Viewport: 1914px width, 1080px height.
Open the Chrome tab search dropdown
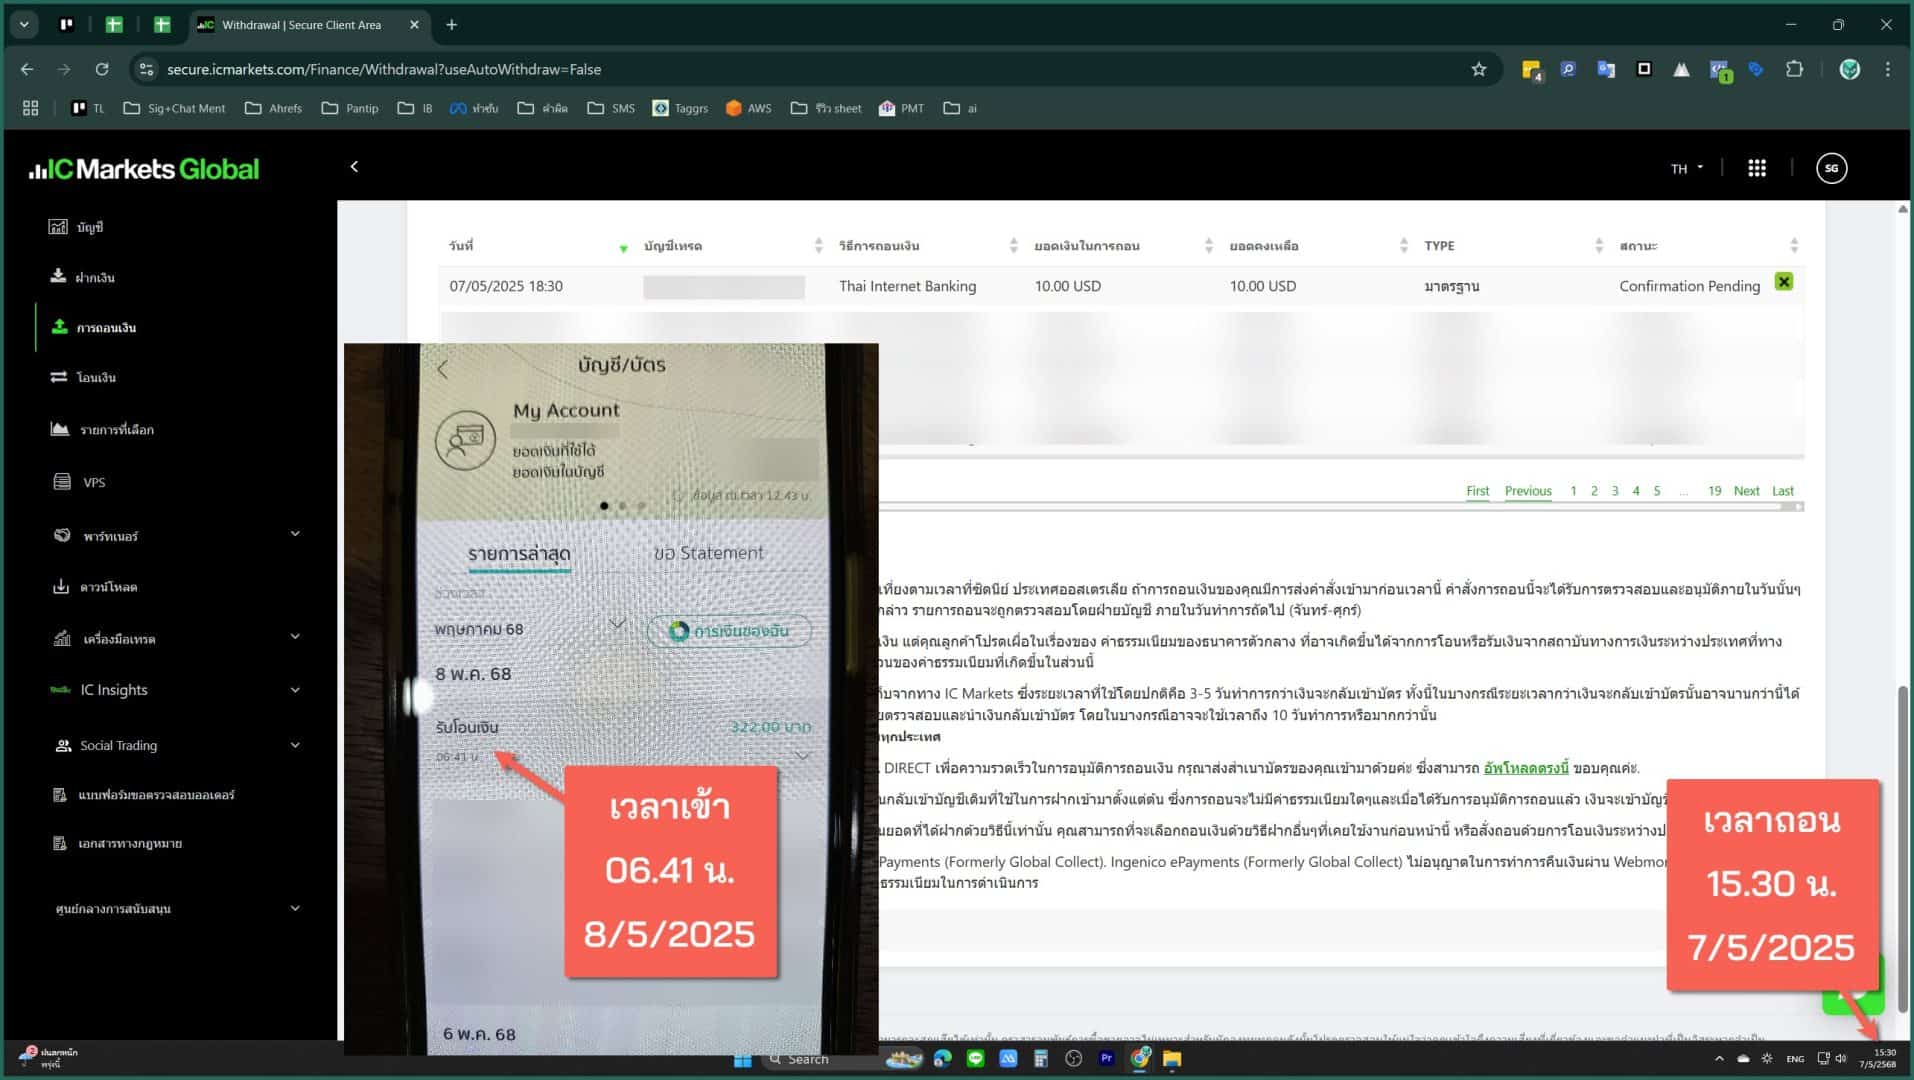pyautogui.click(x=24, y=24)
